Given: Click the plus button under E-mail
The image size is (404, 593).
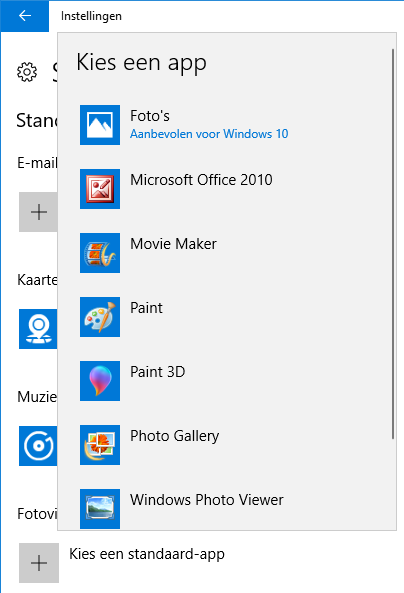Looking at the screenshot, I should tap(38, 212).
